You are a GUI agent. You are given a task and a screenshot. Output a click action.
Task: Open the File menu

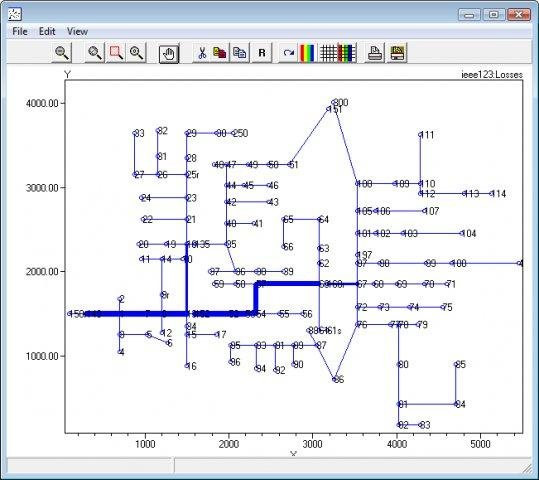click(x=20, y=31)
